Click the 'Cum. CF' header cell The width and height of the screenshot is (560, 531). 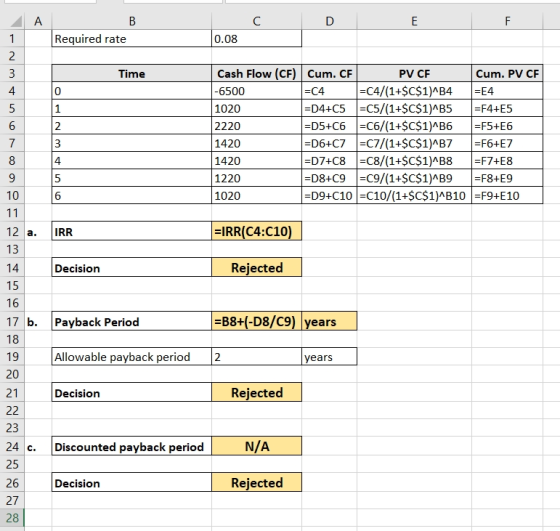coord(329,74)
